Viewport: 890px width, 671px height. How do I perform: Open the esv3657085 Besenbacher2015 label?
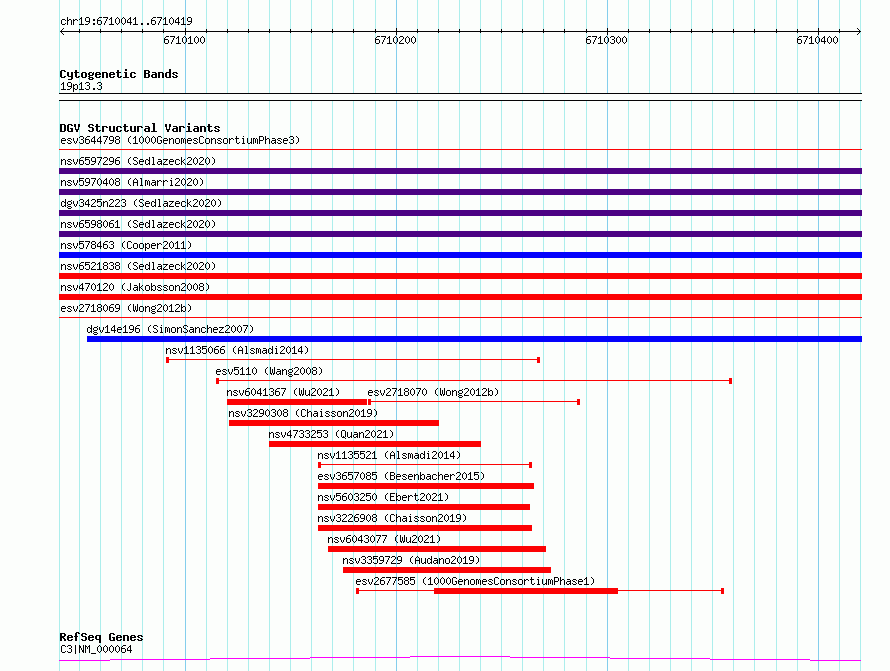(401, 476)
